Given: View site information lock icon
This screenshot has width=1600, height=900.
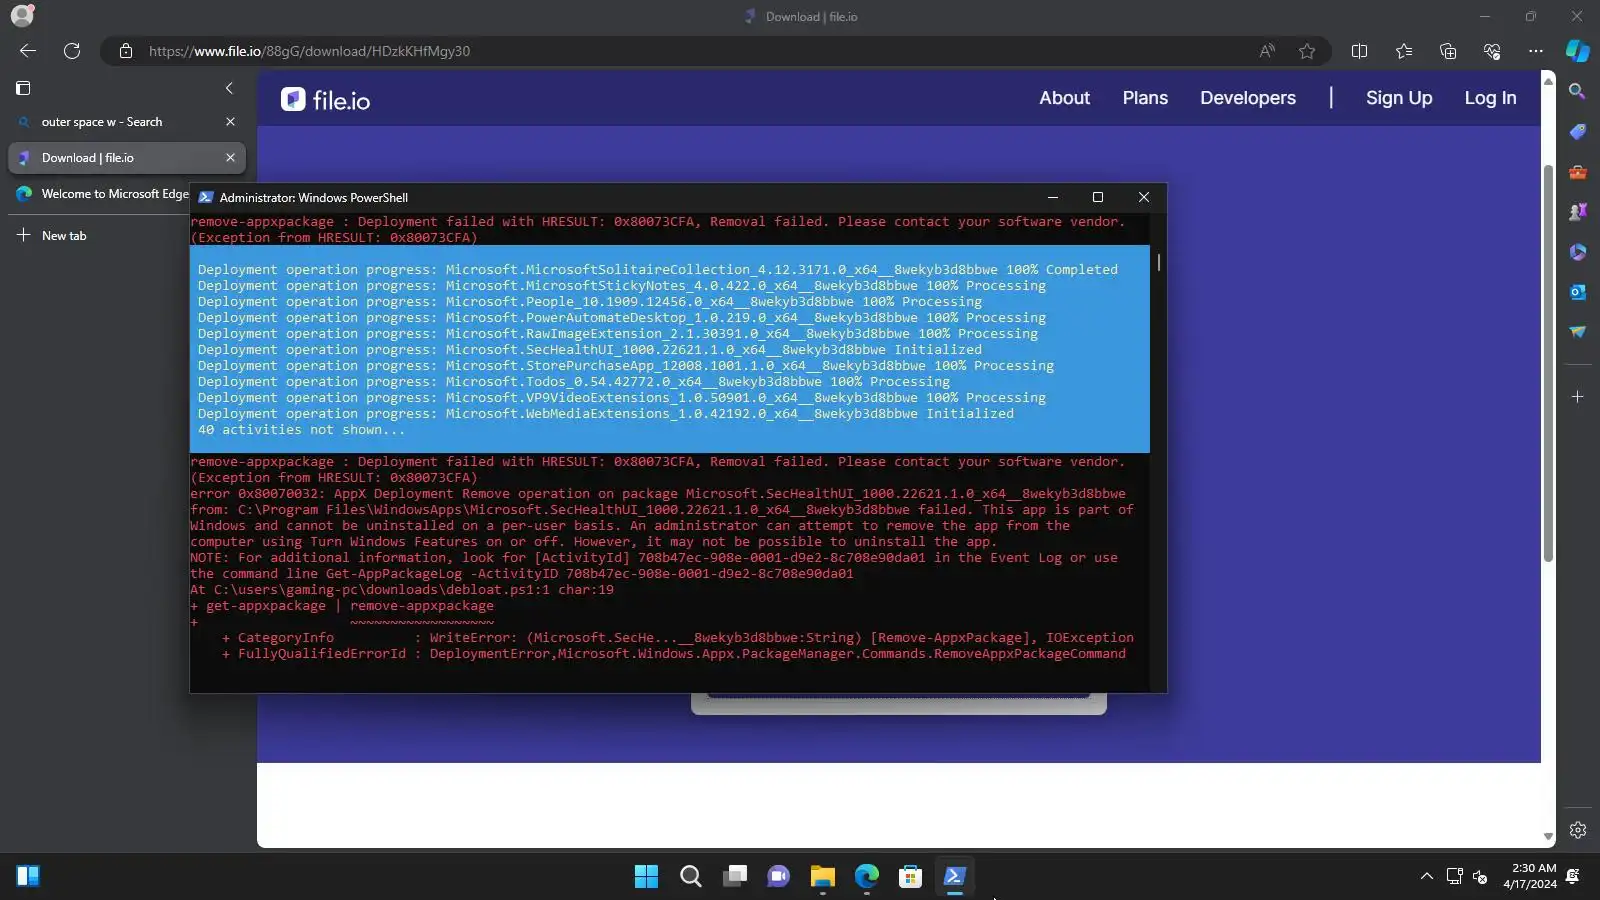Looking at the screenshot, I should 126,51.
